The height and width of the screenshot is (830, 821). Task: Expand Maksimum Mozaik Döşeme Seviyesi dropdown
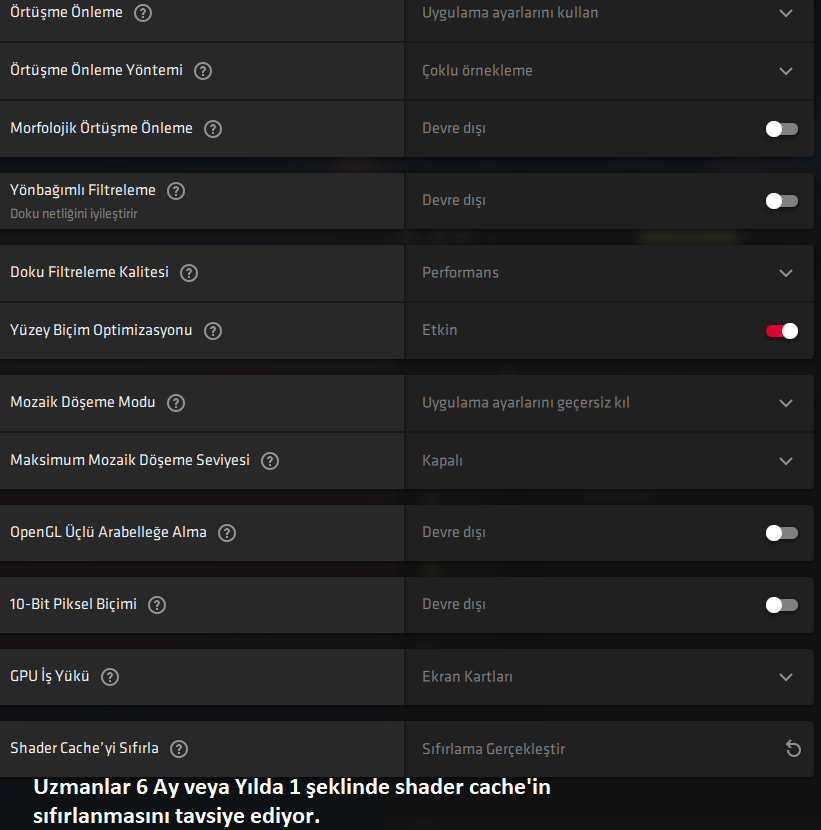pos(609,461)
